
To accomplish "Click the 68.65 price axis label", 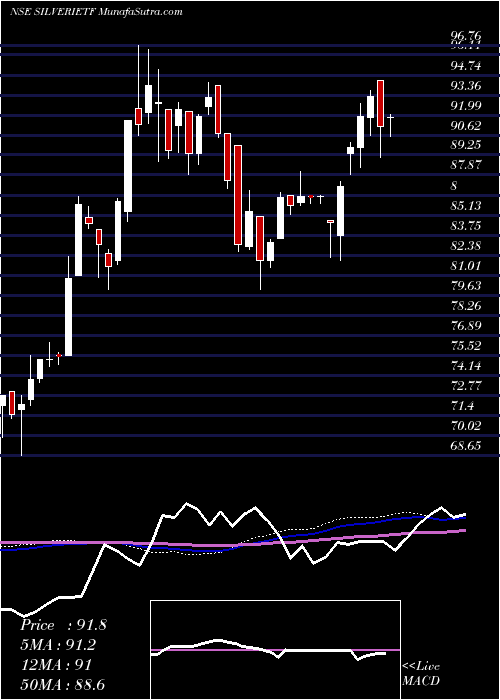I will pos(466,446).
